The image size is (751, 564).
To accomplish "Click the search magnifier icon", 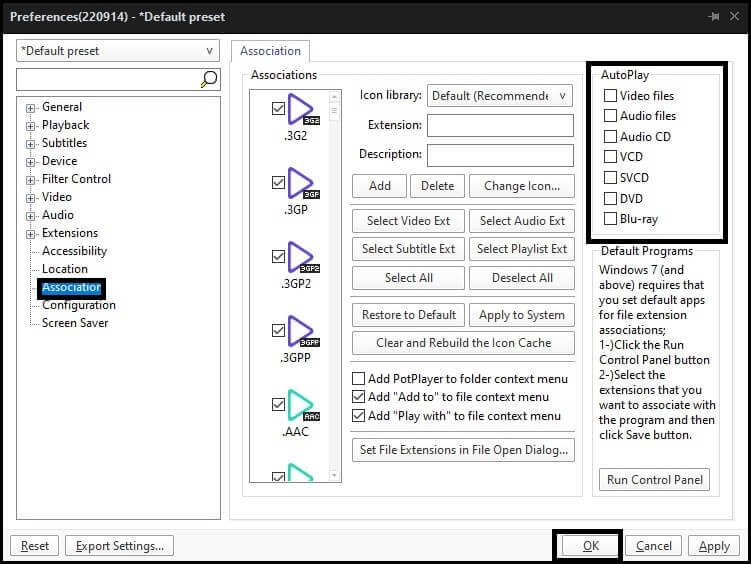I will pyautogui.click(x=209, y=79).
